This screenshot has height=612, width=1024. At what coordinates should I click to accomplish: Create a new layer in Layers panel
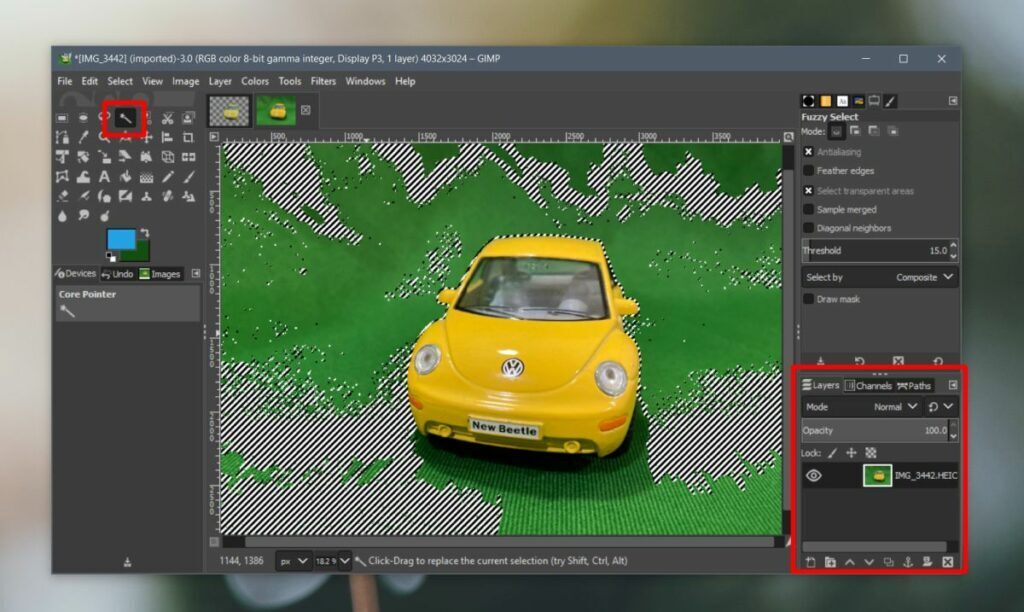tap(810, 561)
